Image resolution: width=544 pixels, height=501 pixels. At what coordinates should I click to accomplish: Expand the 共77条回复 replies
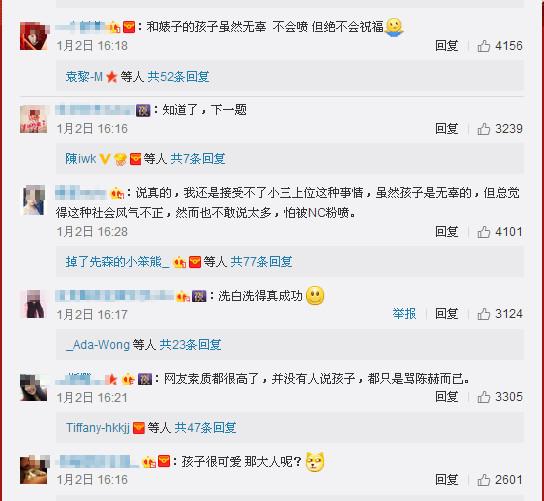pos(261,262)
